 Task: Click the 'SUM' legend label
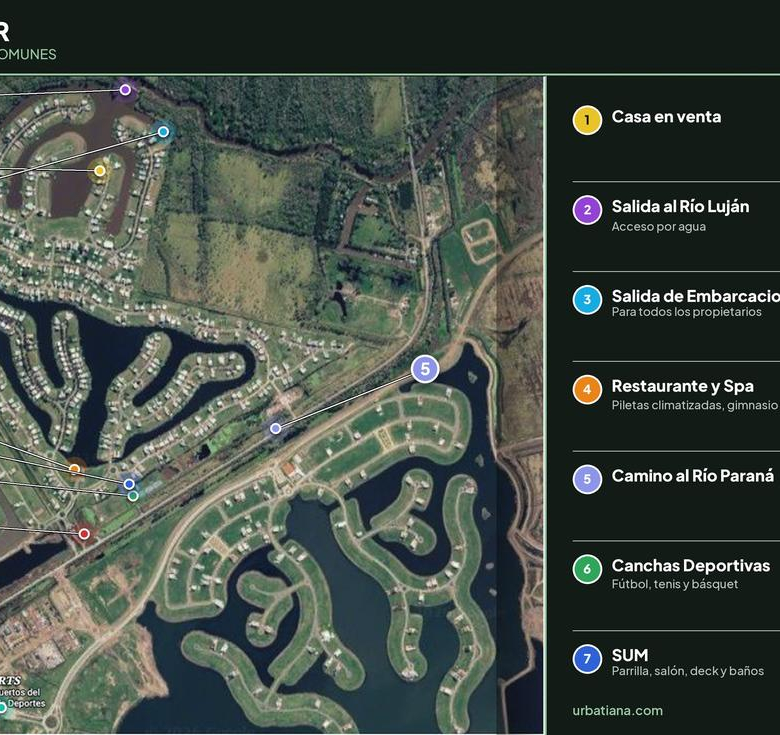click(630, 655)
